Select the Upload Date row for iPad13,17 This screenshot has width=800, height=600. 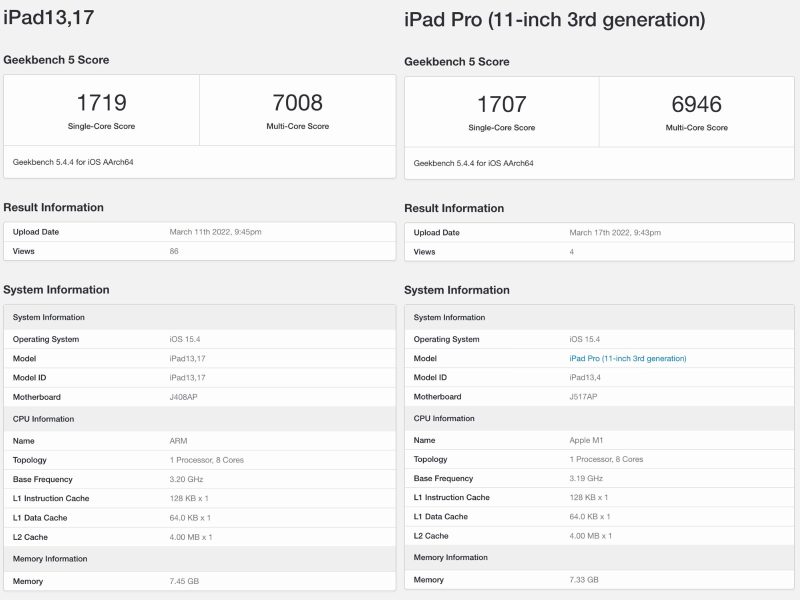coord(200,231)
